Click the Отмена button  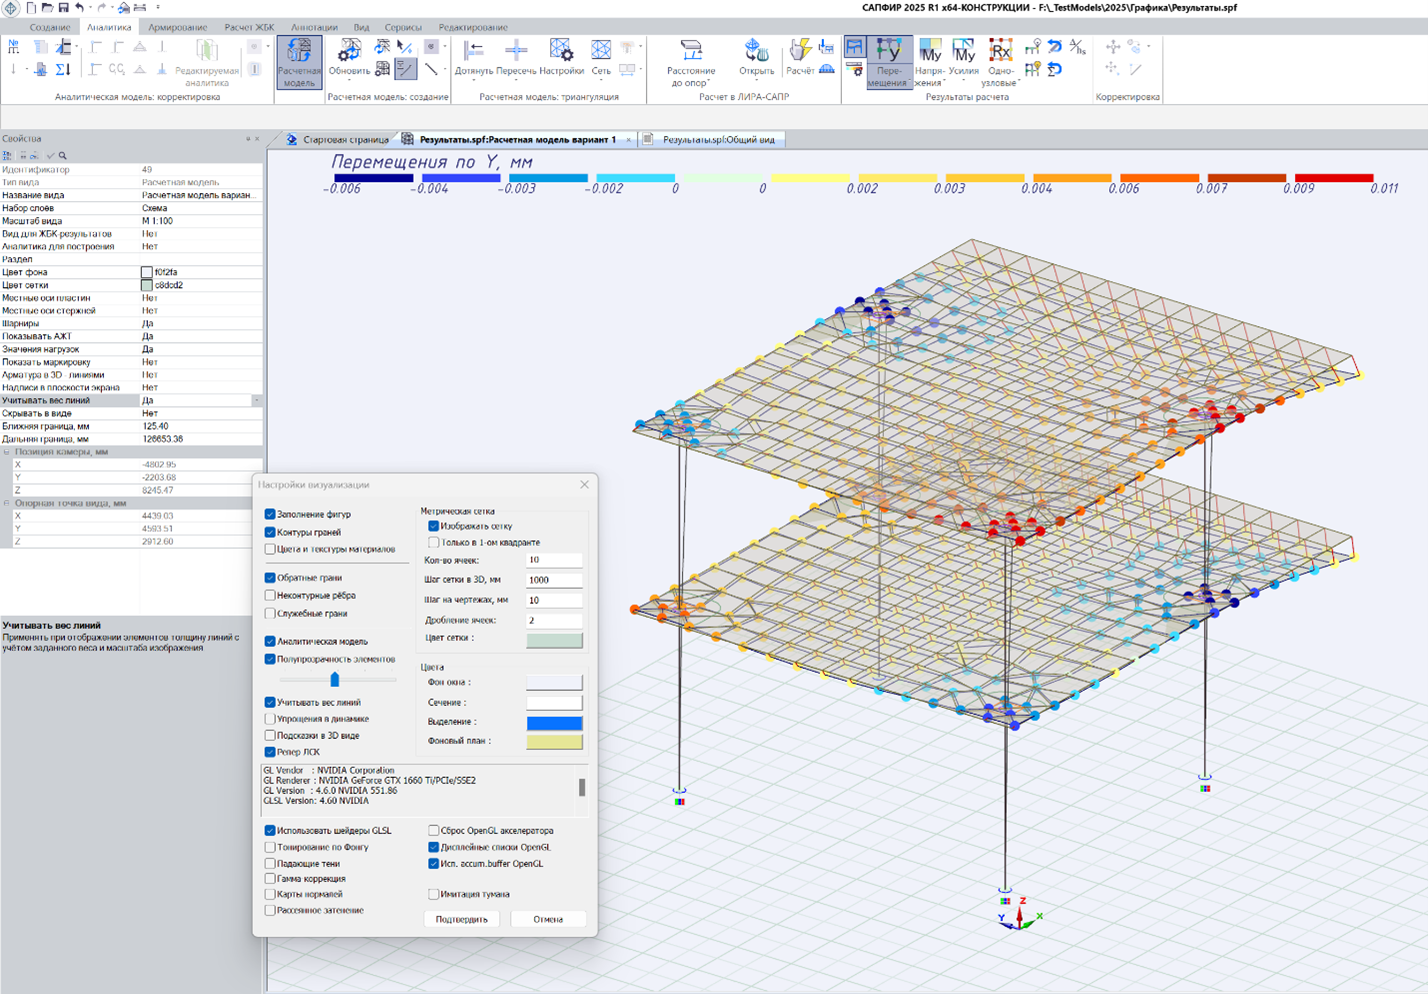pyautogui.click(x=548, y=919)
